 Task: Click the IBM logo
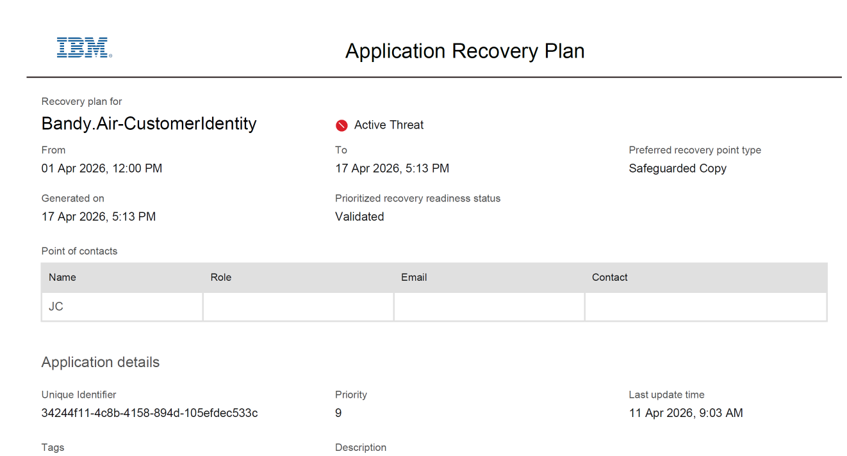tap(84, 48)
